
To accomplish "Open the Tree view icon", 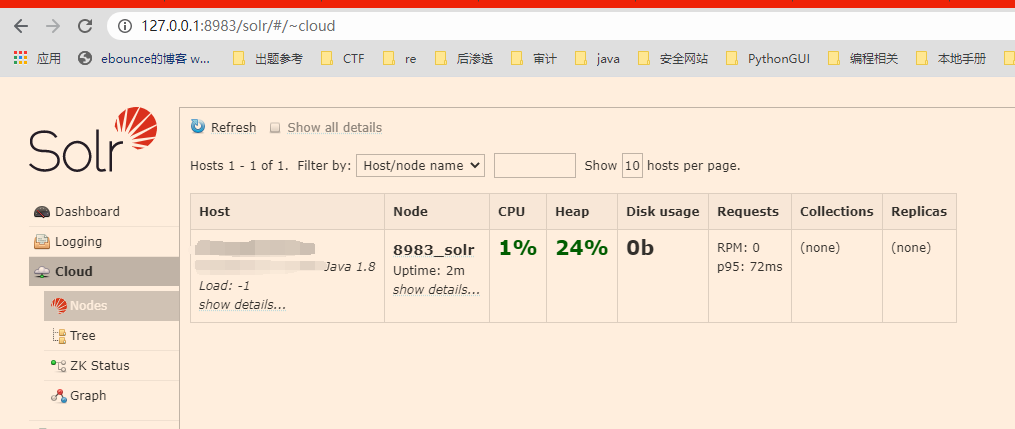I will pos(59,336).
